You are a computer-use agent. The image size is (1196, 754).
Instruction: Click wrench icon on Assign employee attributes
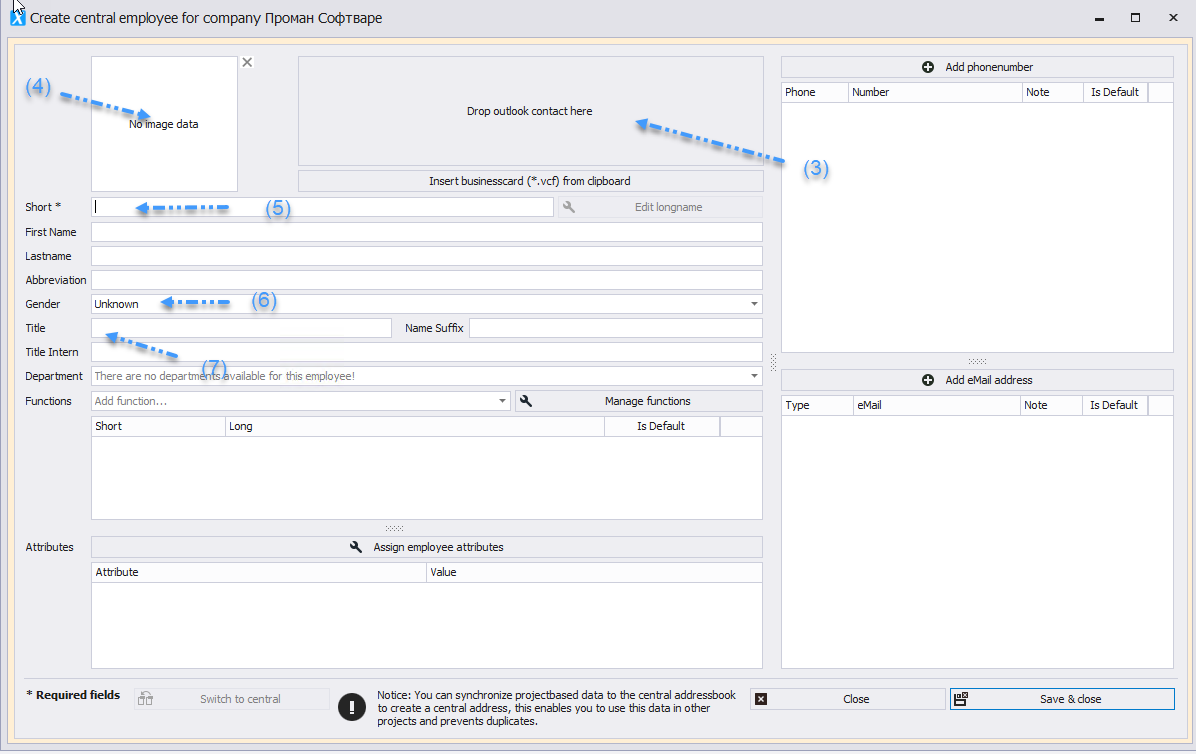click(x=355, y=547)
